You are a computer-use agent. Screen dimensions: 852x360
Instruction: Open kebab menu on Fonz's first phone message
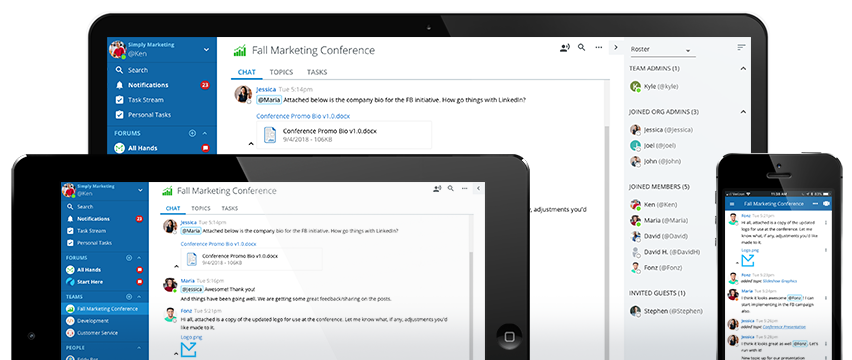click(826, 223)
